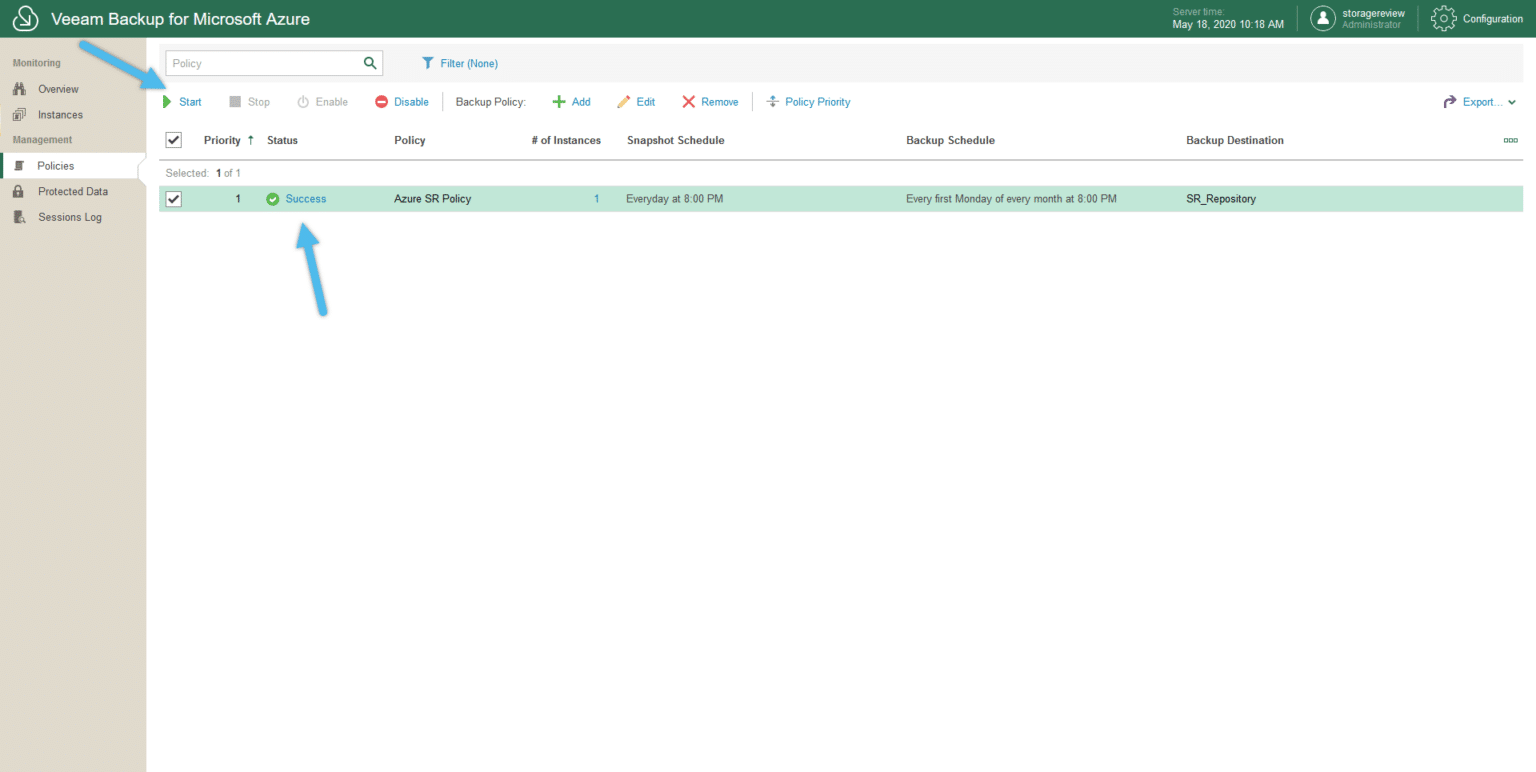
Task: Toggle the select-all header checkbox
Action: tap(173, 140)
